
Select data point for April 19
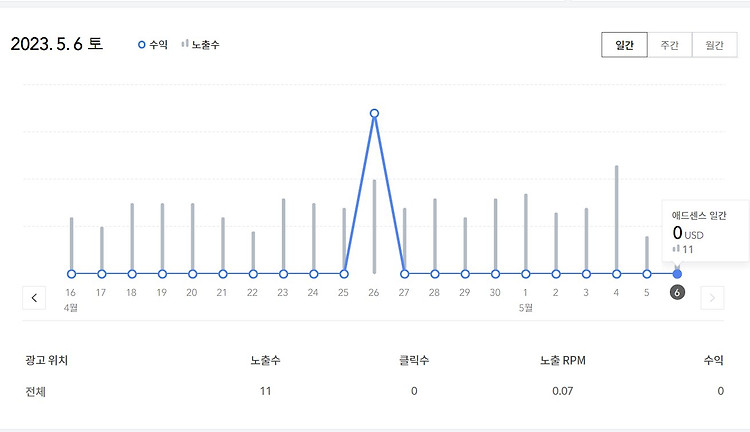pyautogui.click(x=162, y=274)
